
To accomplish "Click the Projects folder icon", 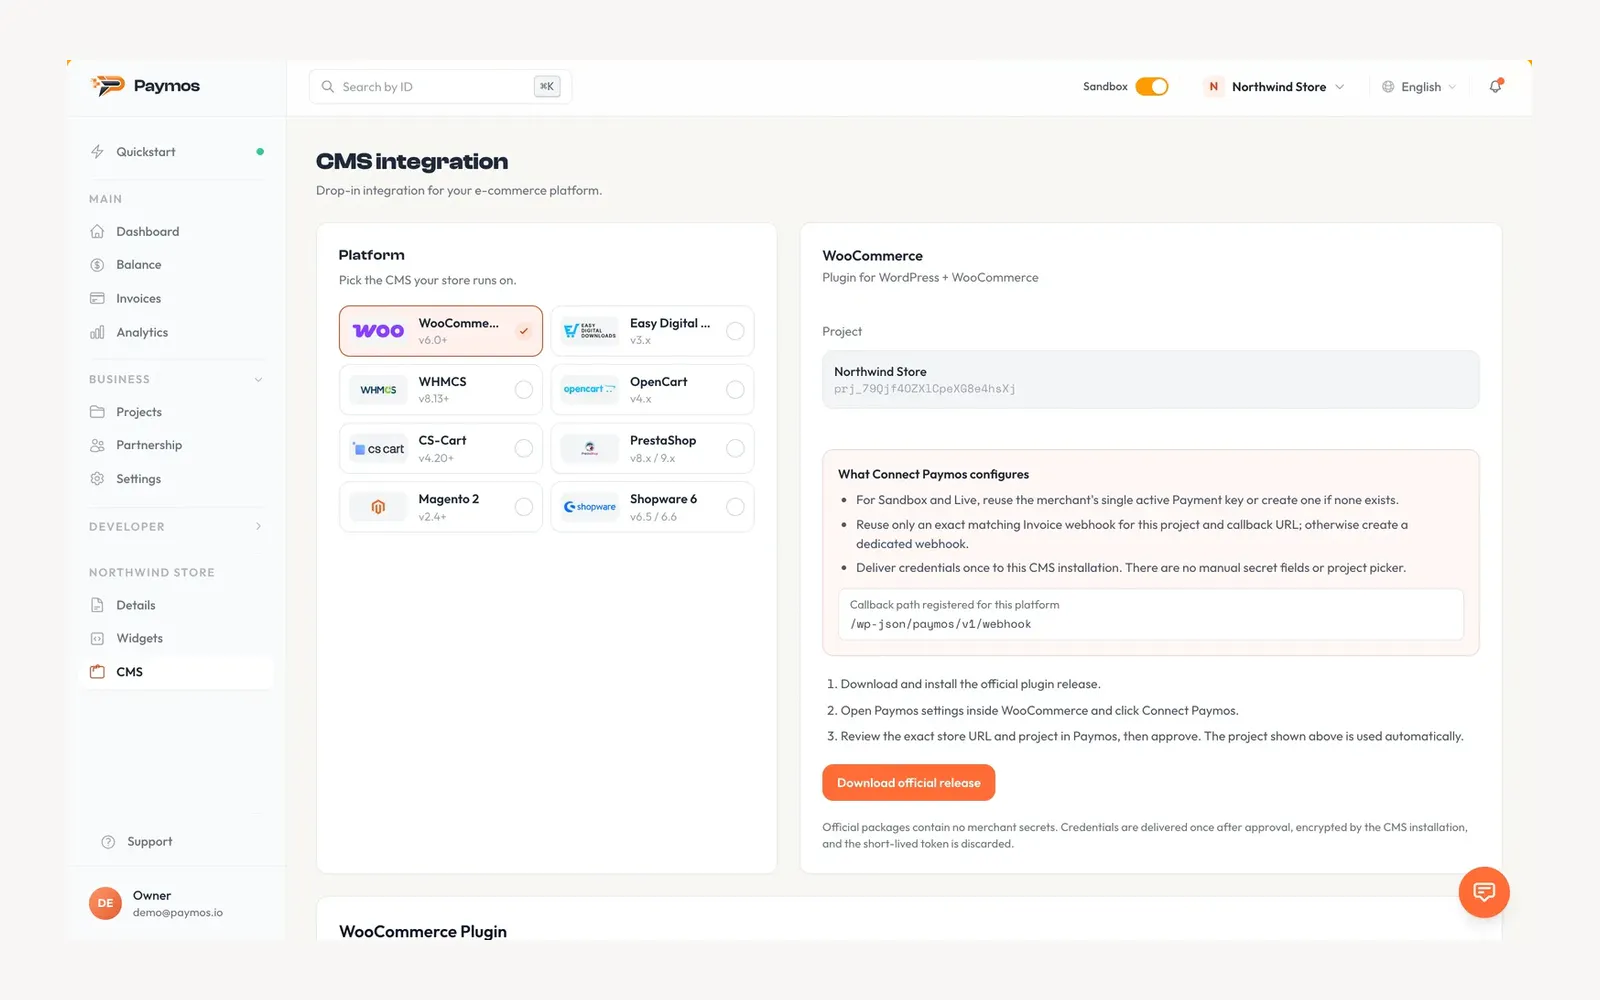I will coord(97,412).
